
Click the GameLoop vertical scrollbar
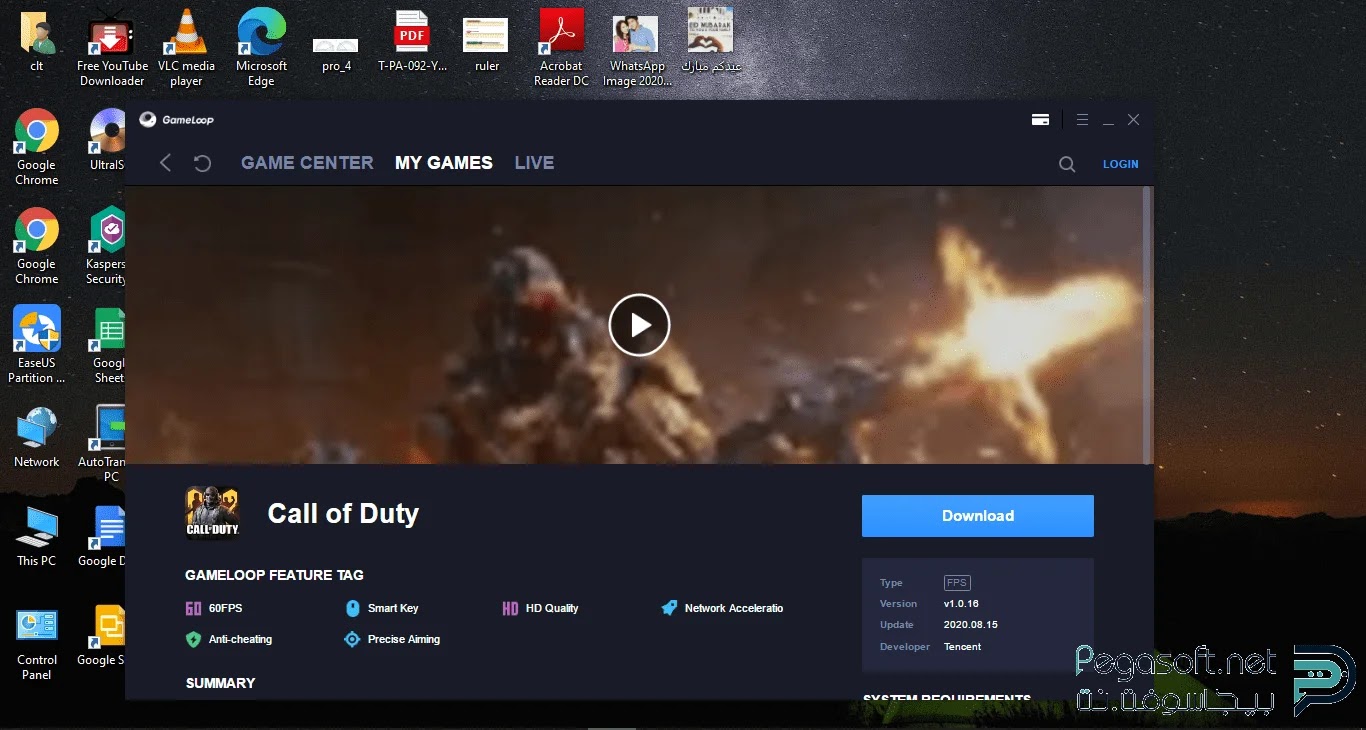tap(1147, 325)
